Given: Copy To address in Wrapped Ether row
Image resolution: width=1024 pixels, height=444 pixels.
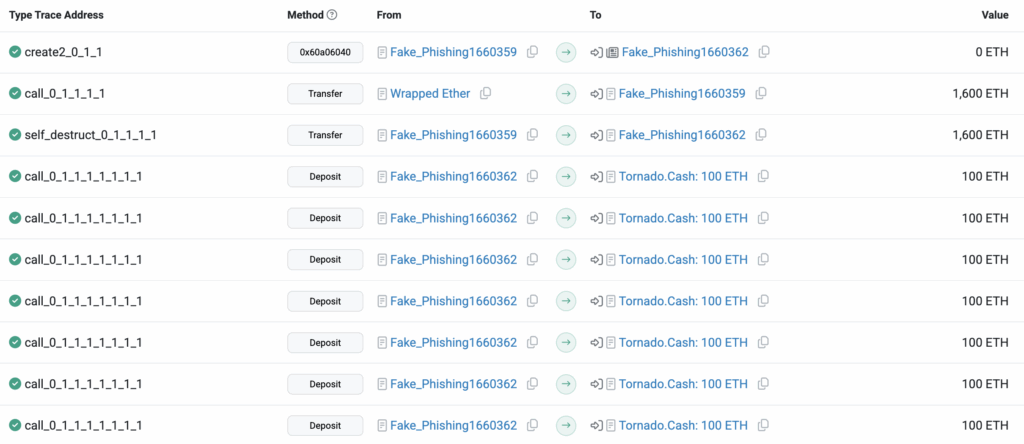Looking at the screenshot, I should point(761,93).
